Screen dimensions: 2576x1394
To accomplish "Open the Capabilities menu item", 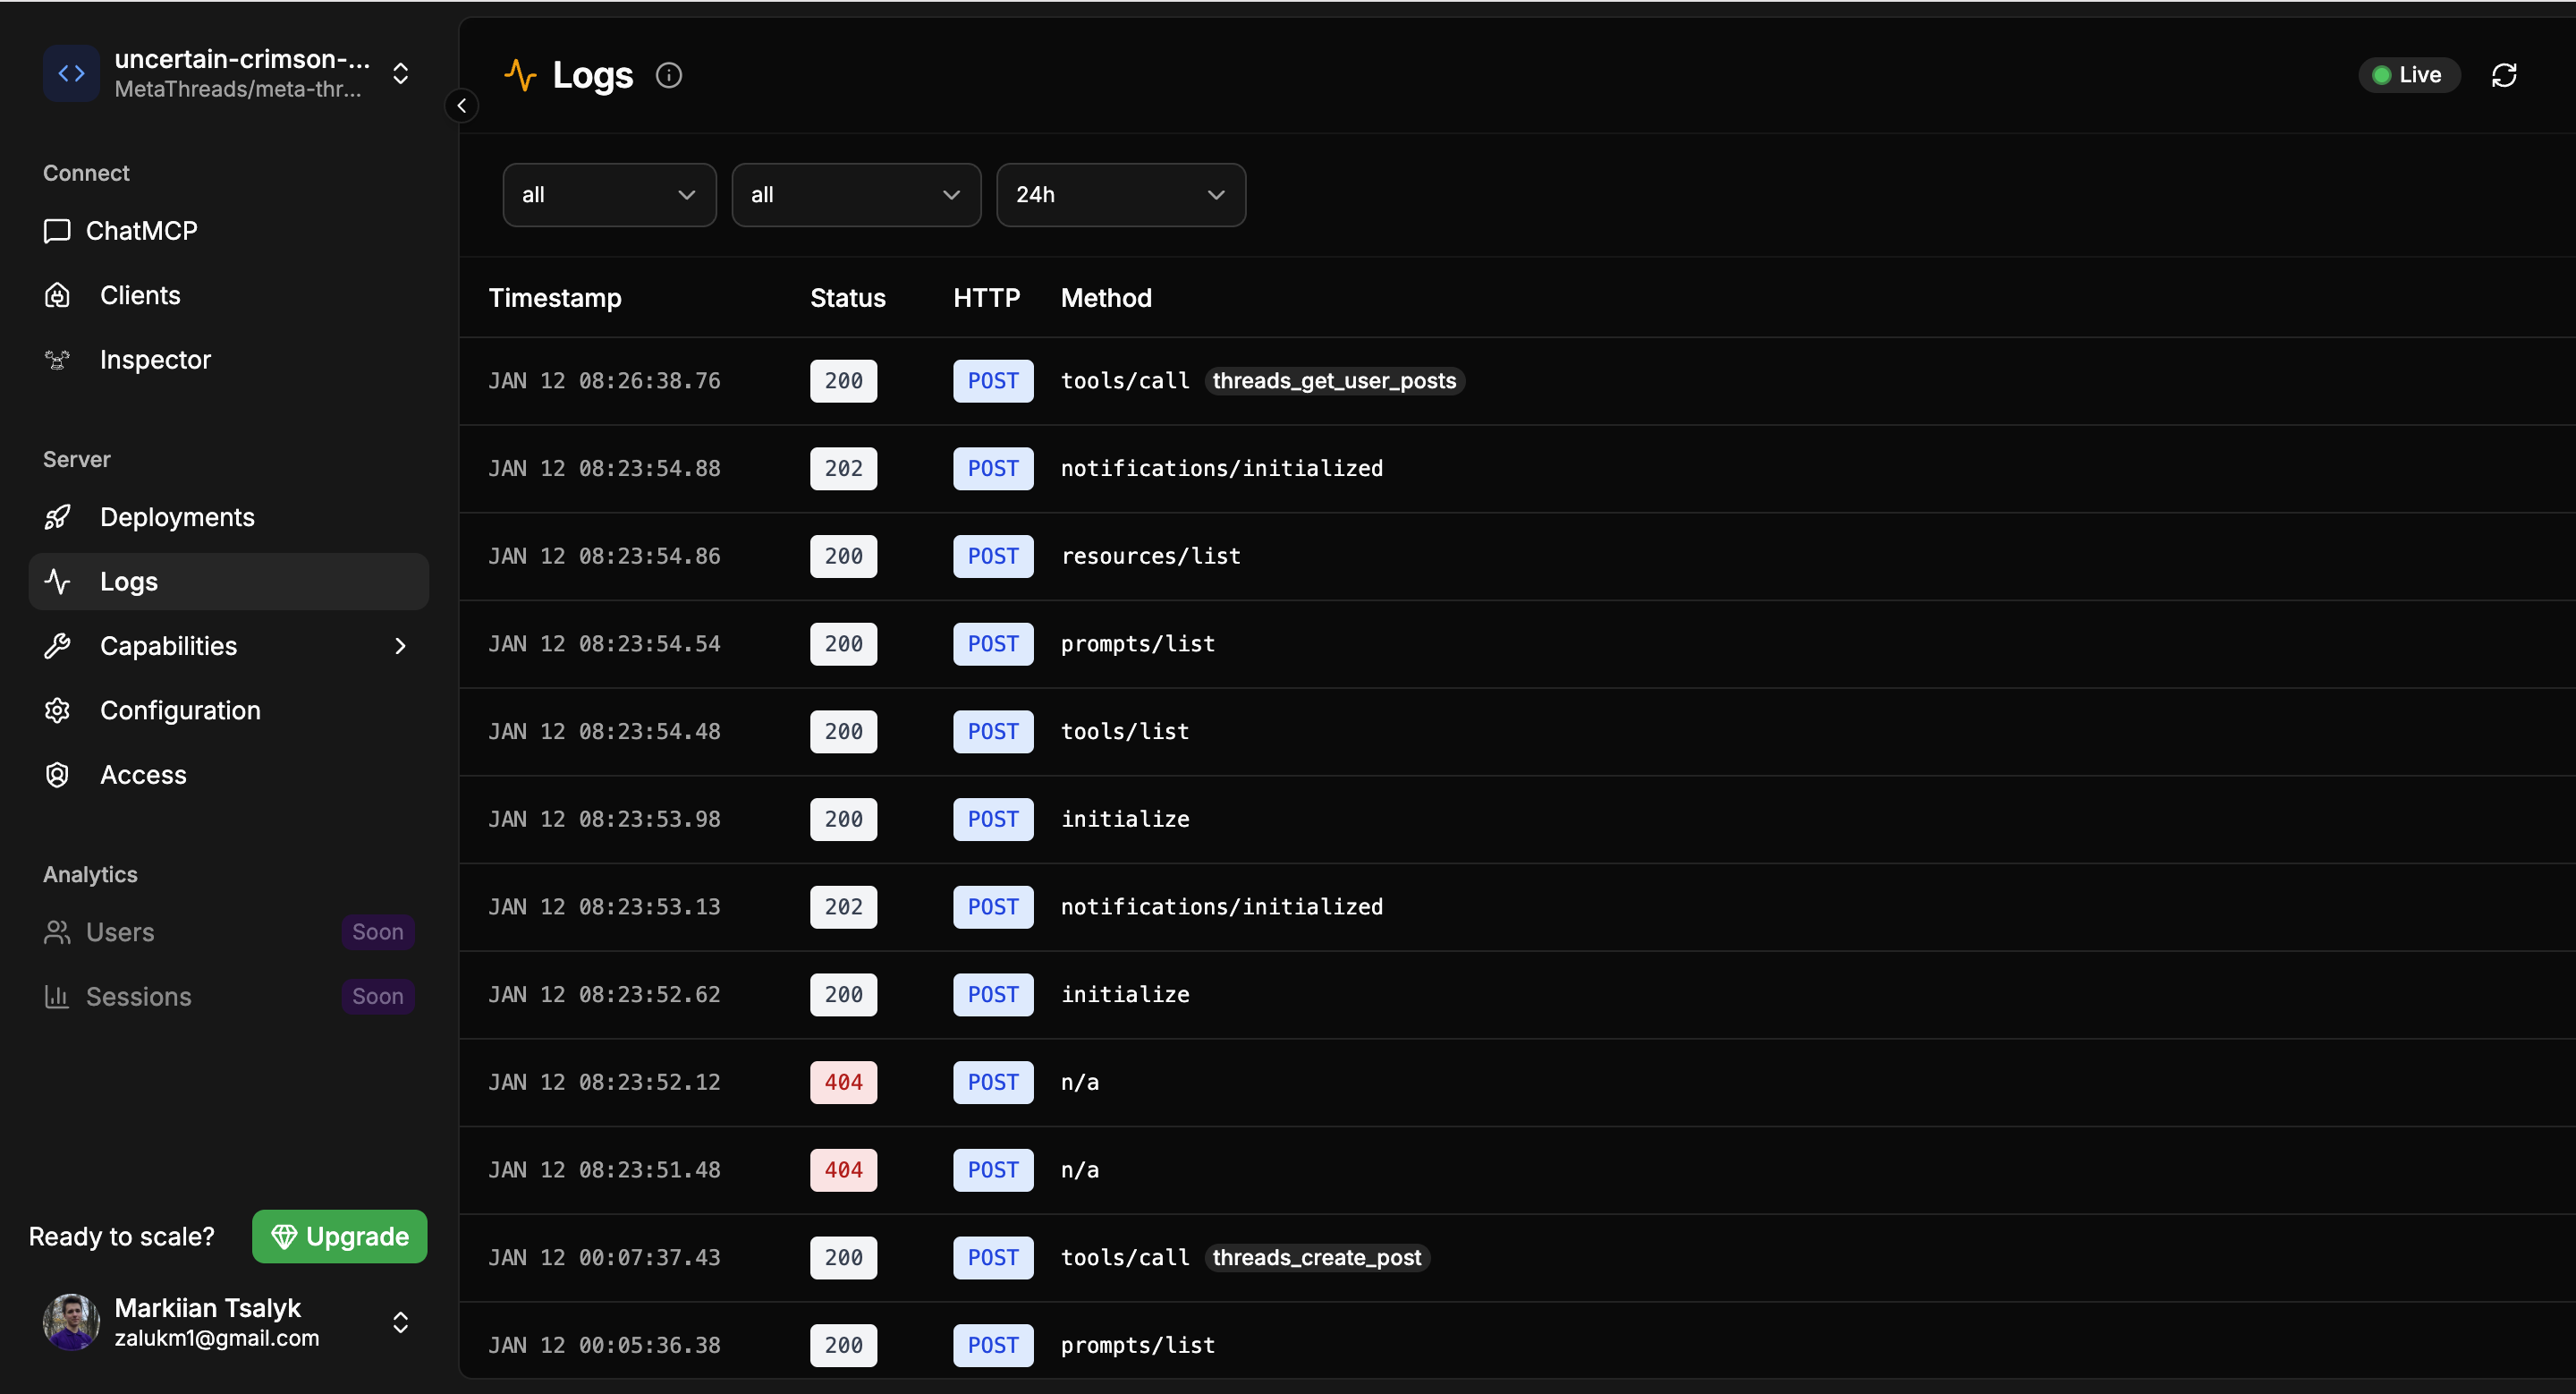I will pos(229,646).
